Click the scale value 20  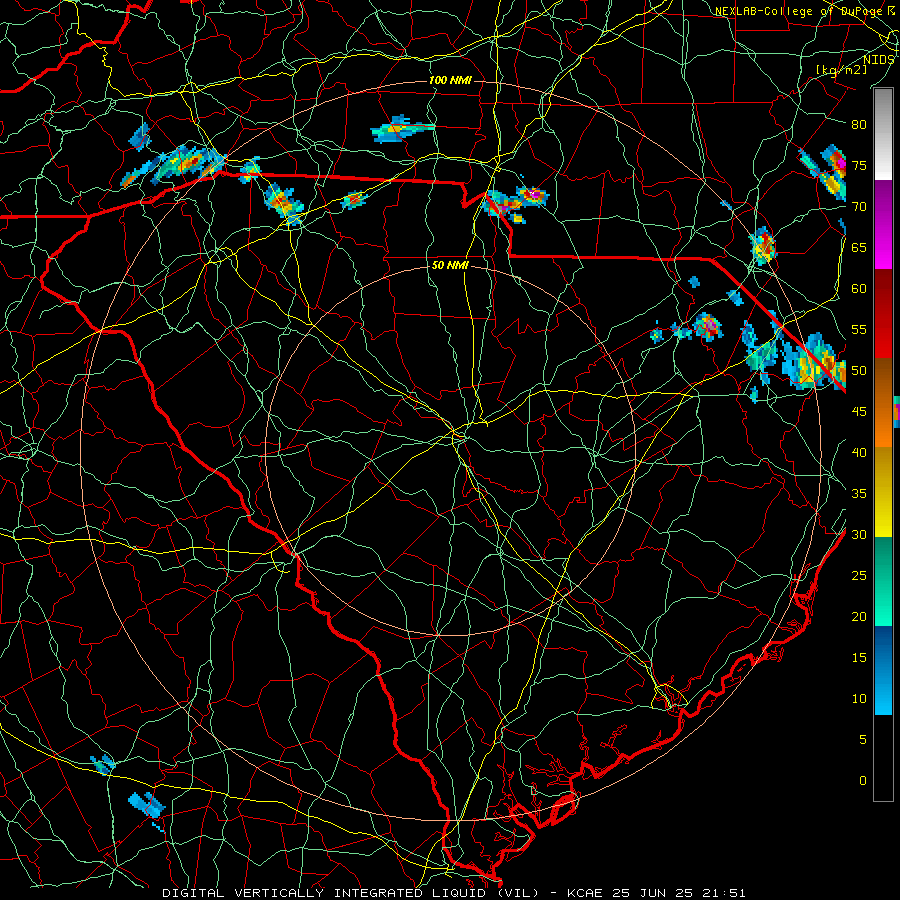pos(859,617)
